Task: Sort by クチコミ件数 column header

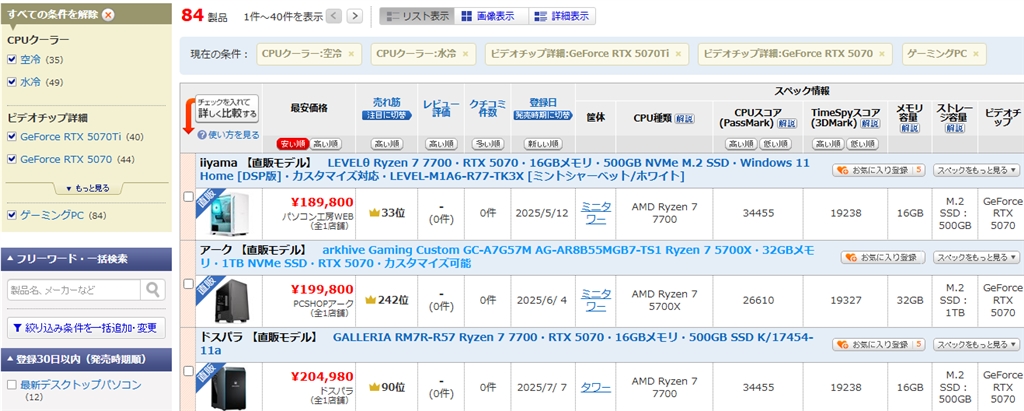Action: pyautogui.click(x=487, y=108)
